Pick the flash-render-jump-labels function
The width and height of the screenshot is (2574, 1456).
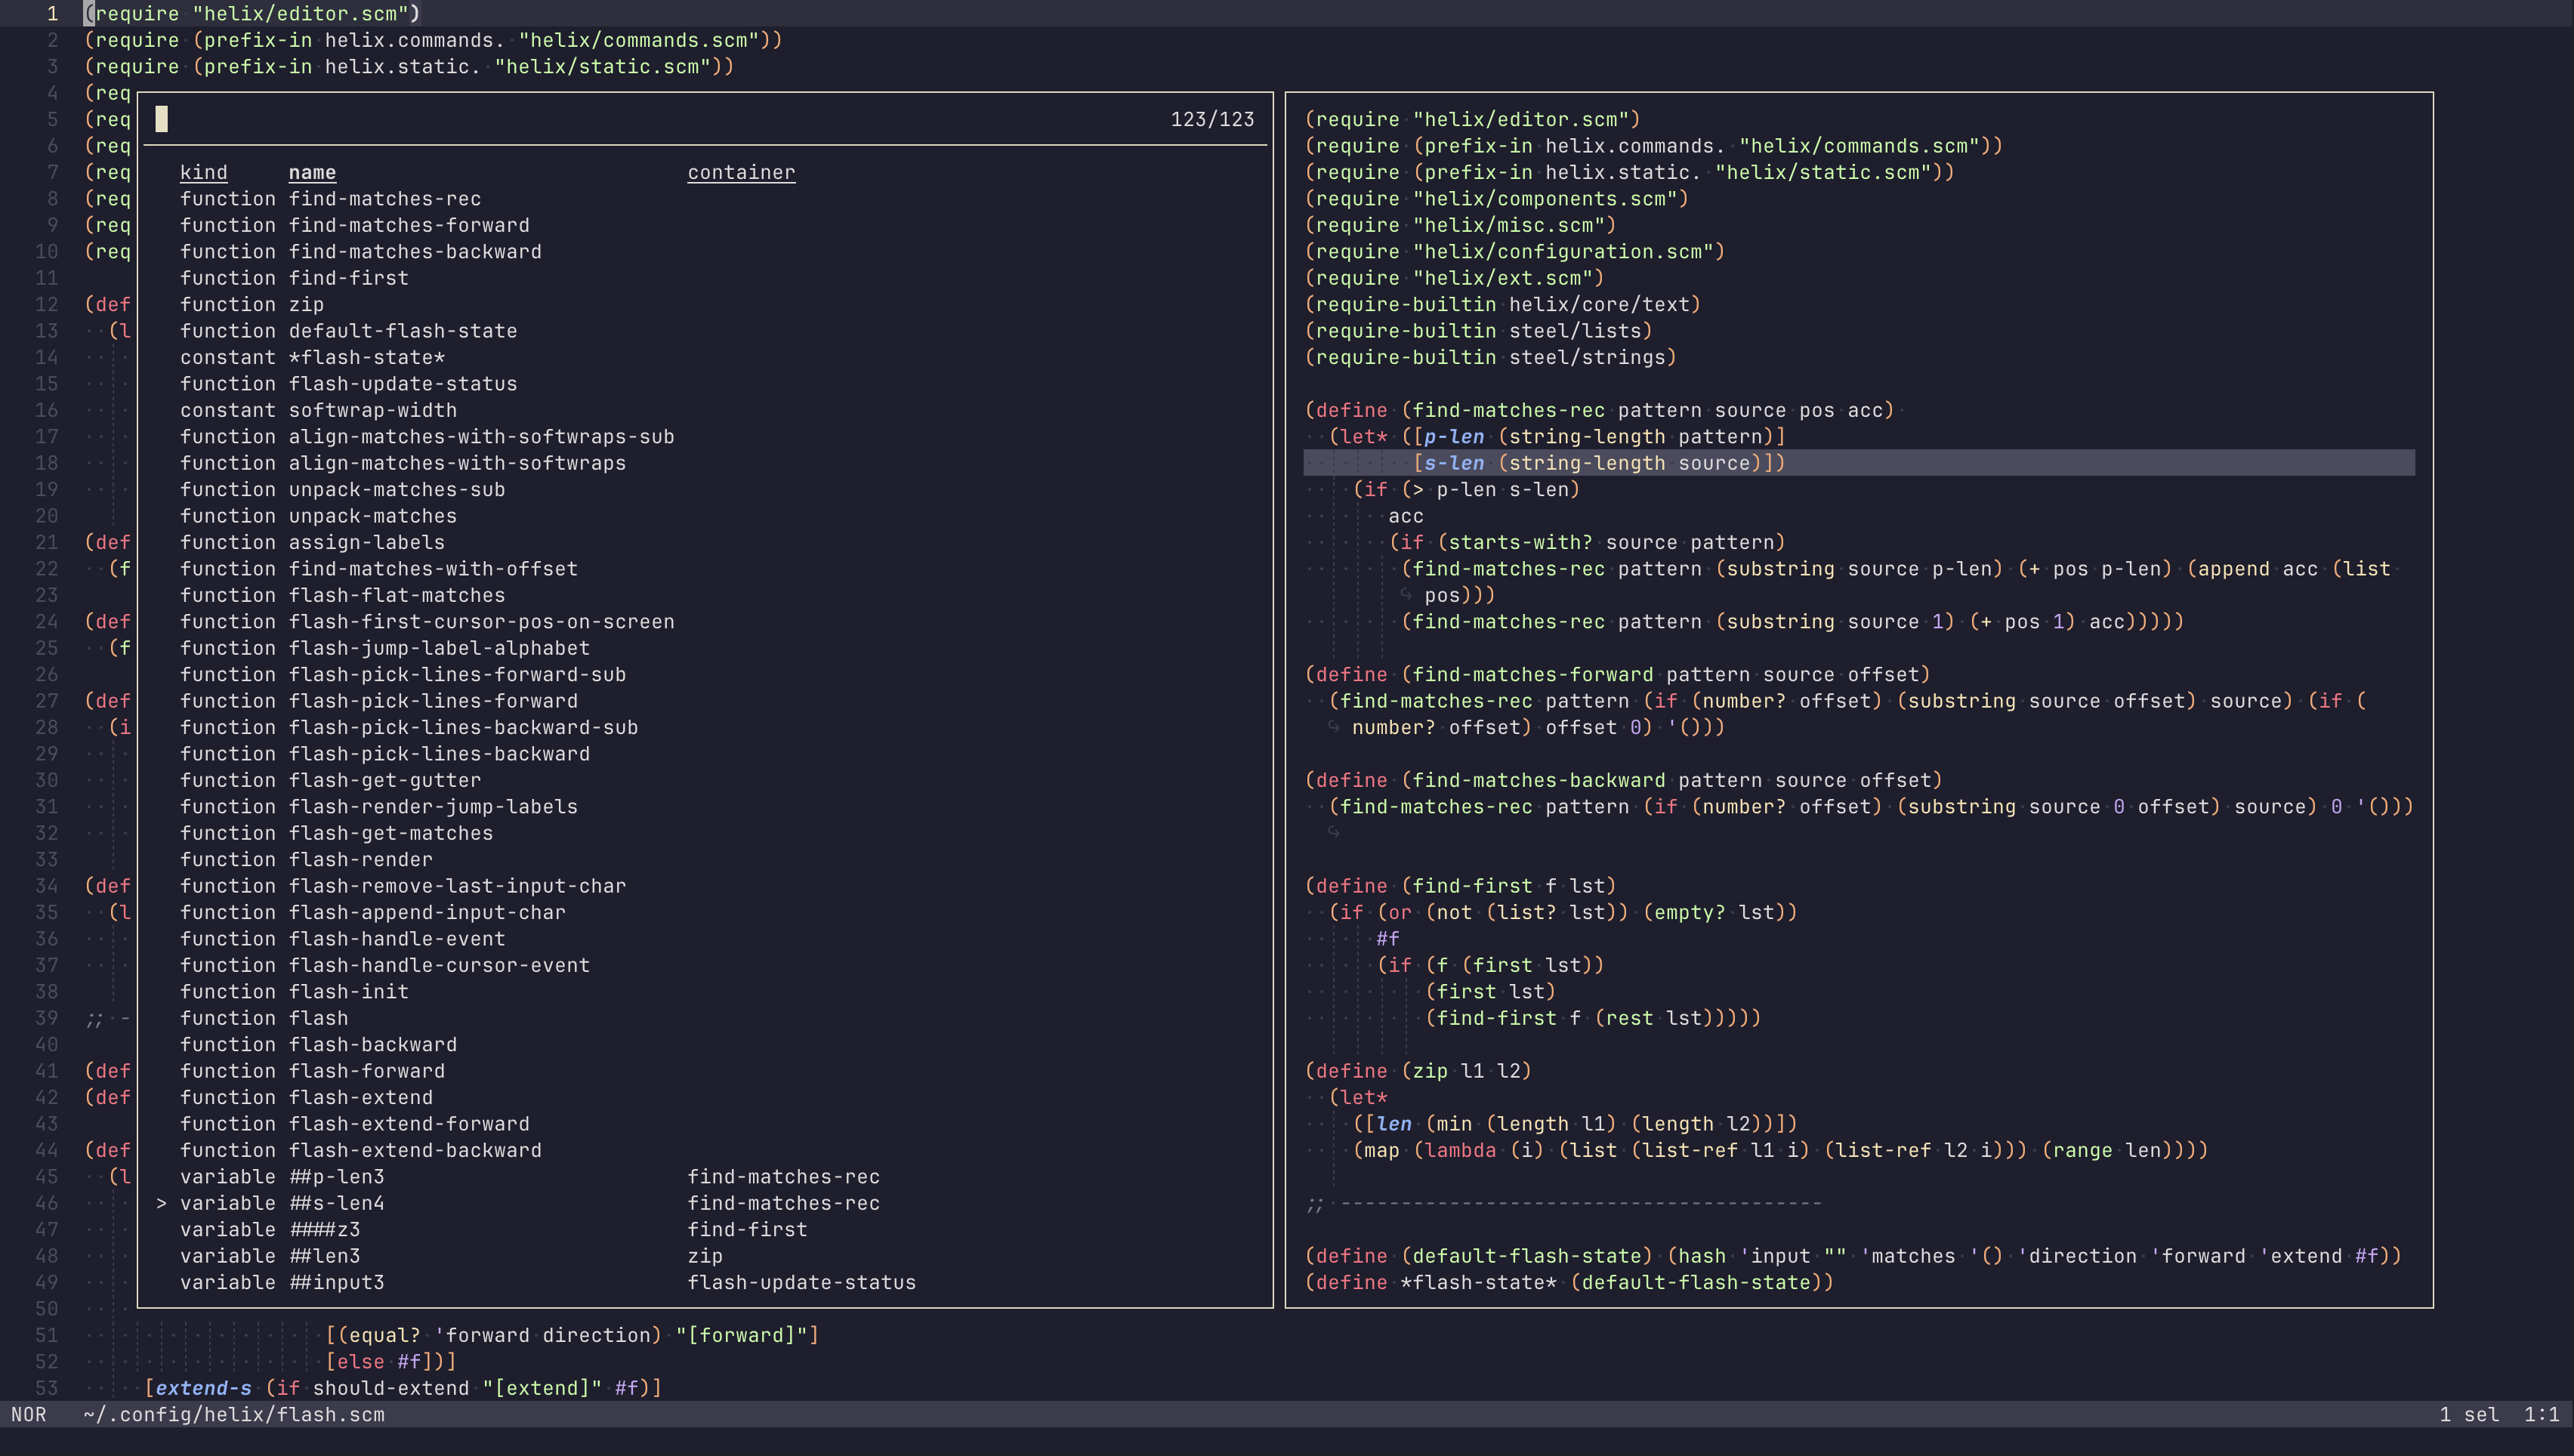coord(433,806)
